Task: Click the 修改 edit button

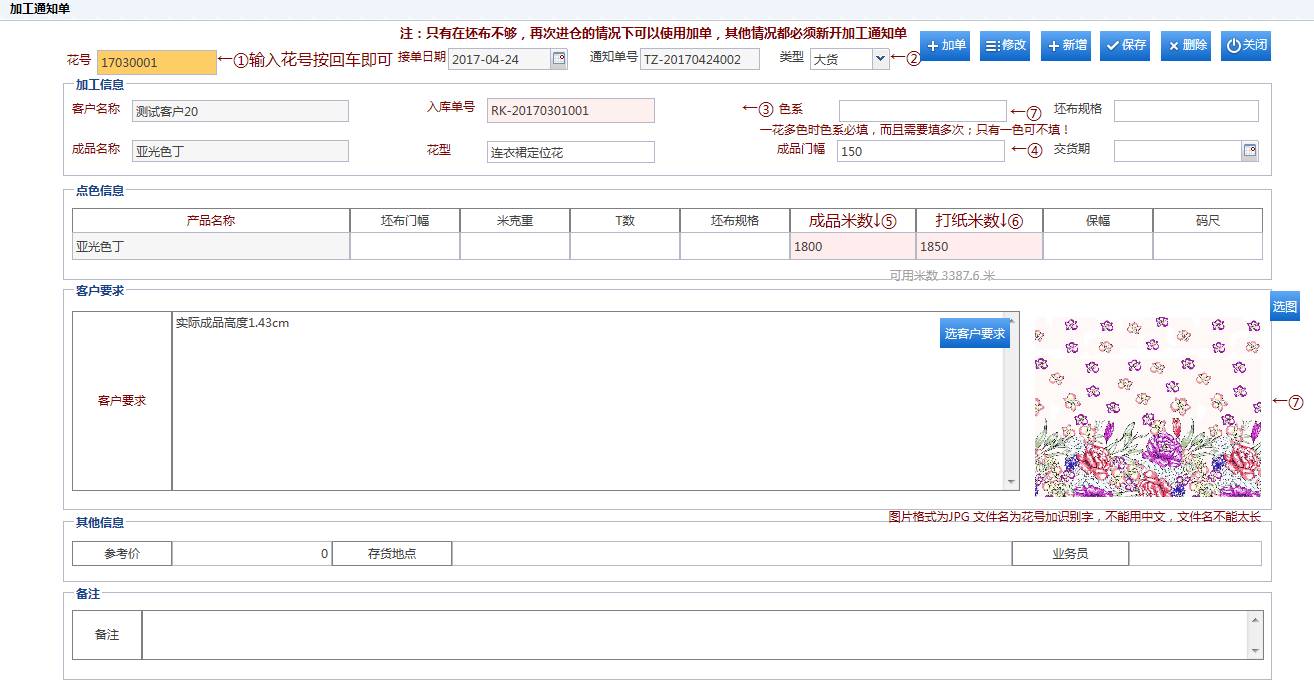Action: click(x=1005, y=46)
